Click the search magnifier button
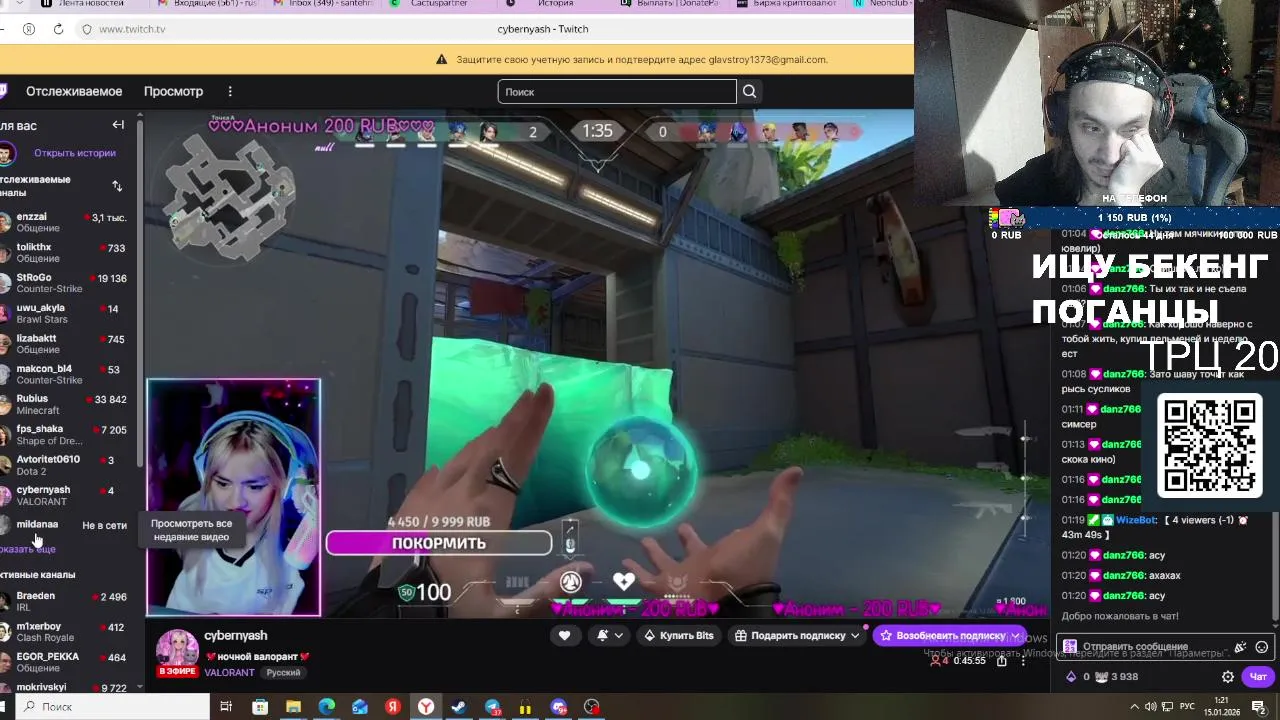1280x720 pixels. tap(749, 92)
